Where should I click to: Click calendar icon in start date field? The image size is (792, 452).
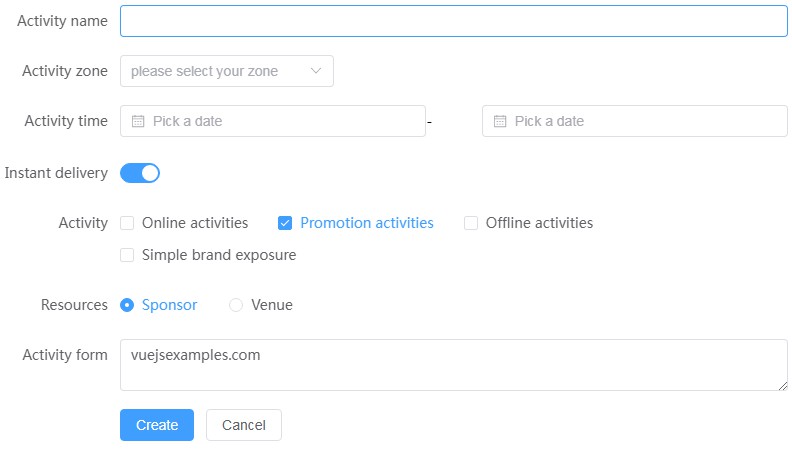pyautogui.click(x=139, y=121)
